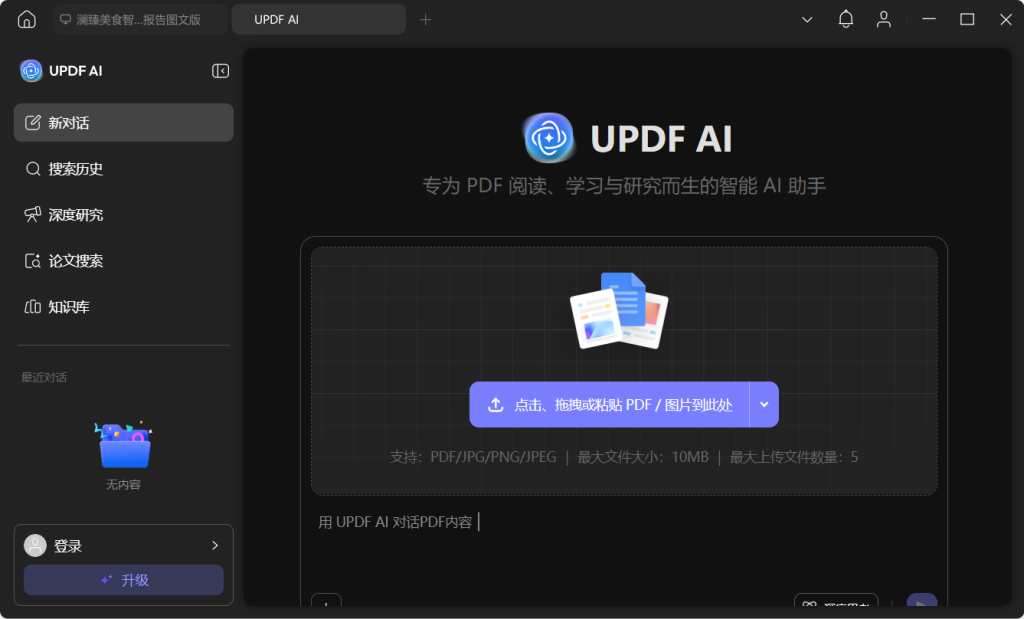Open the upload button dropdown arrow
This screenshot has width=1024, height=619.
764,405
